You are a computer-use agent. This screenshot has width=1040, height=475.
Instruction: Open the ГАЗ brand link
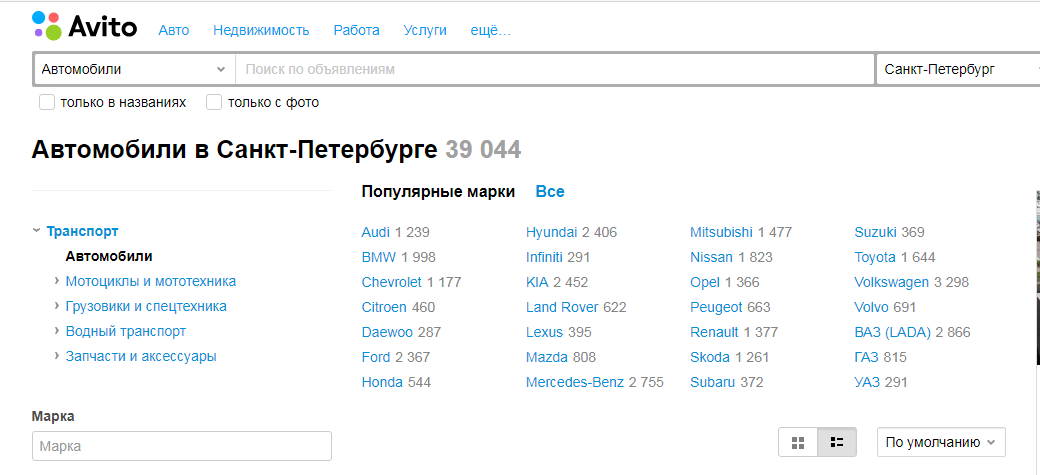[866, 358]
